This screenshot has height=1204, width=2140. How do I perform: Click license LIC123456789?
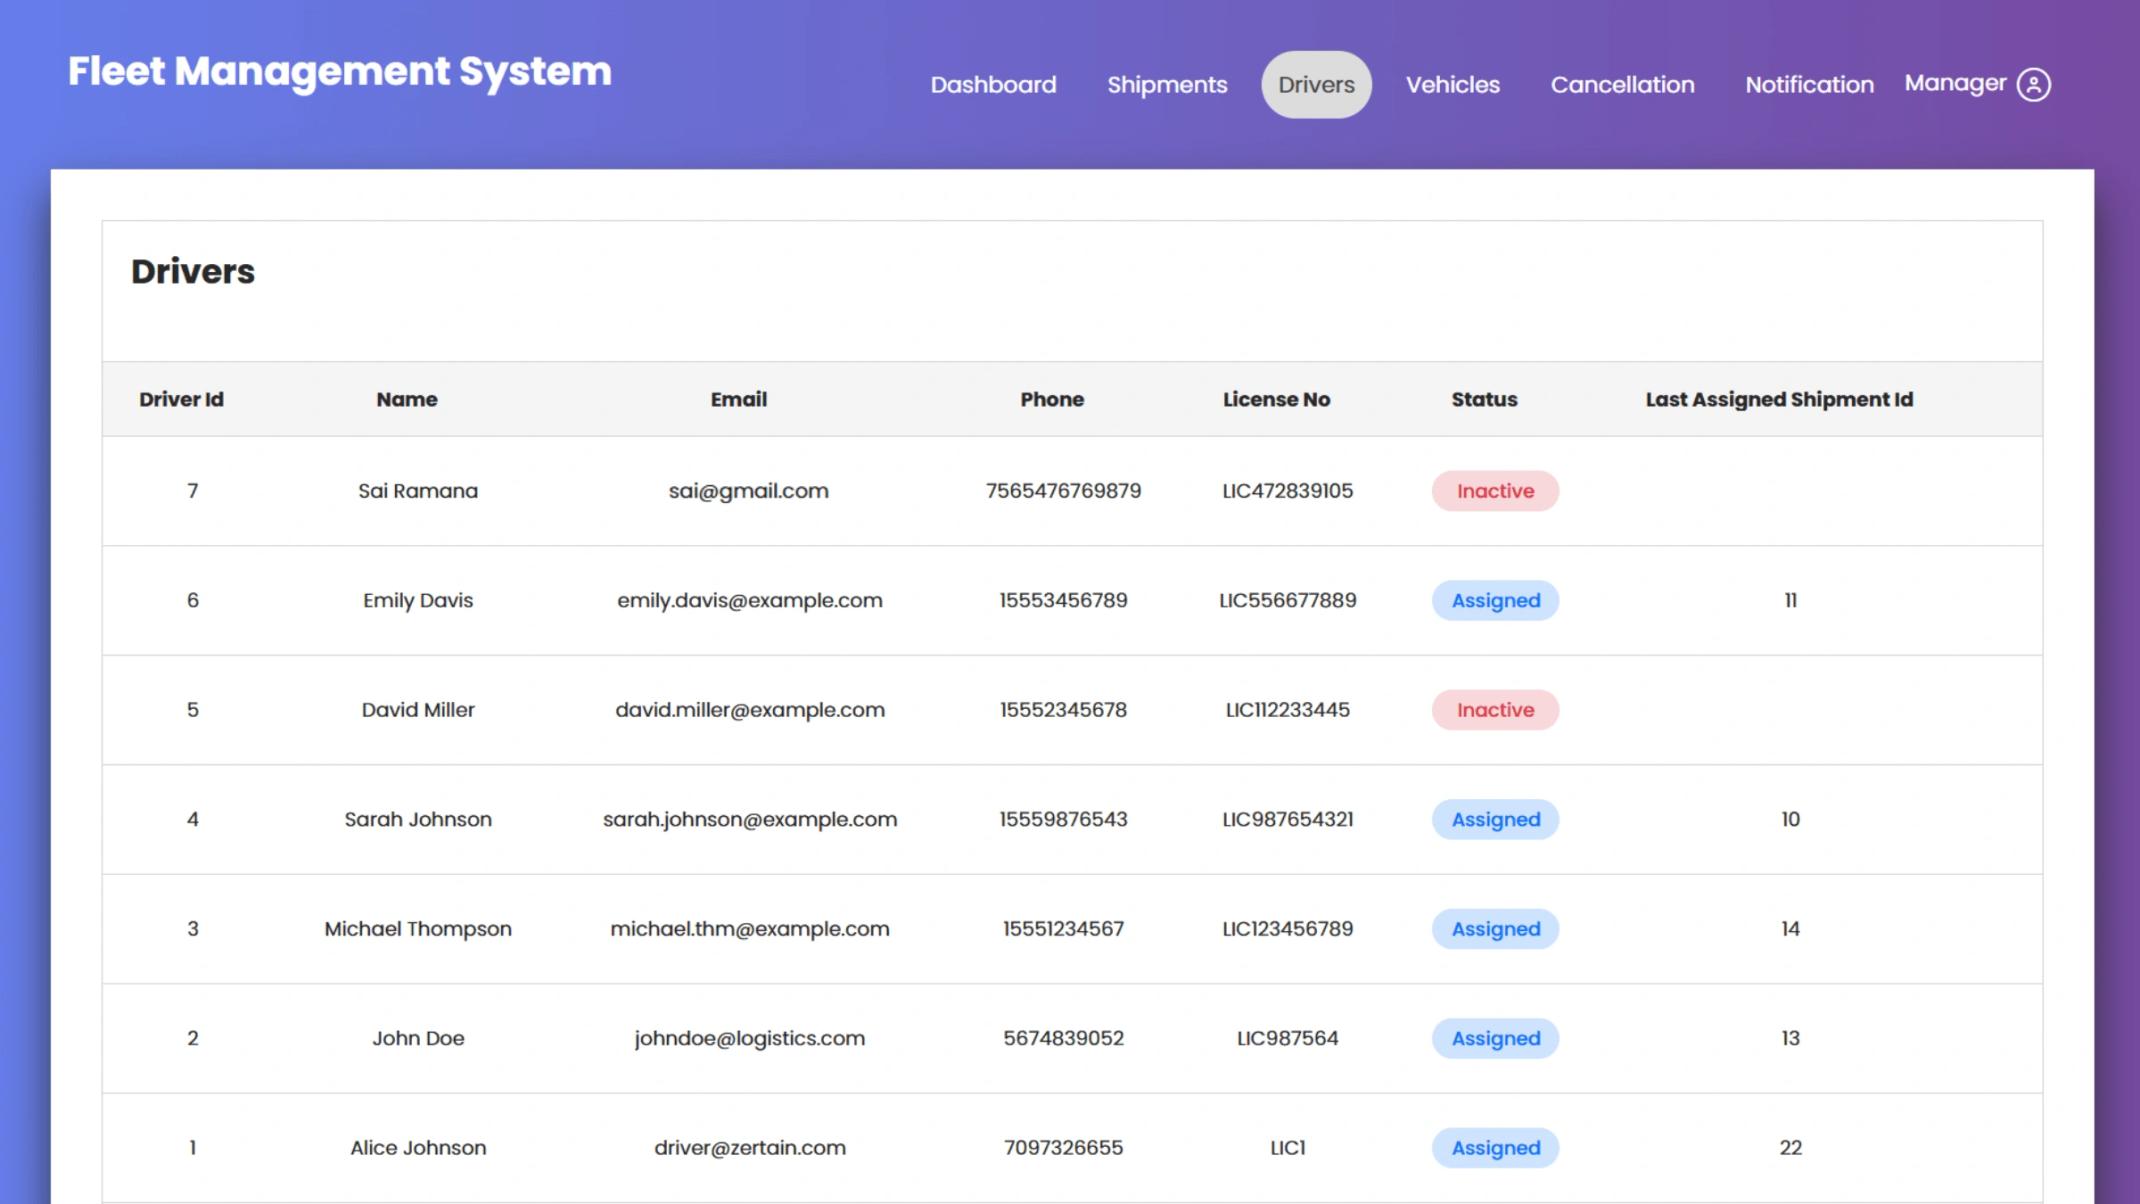pyautogui.click(x=1287, y=929)
